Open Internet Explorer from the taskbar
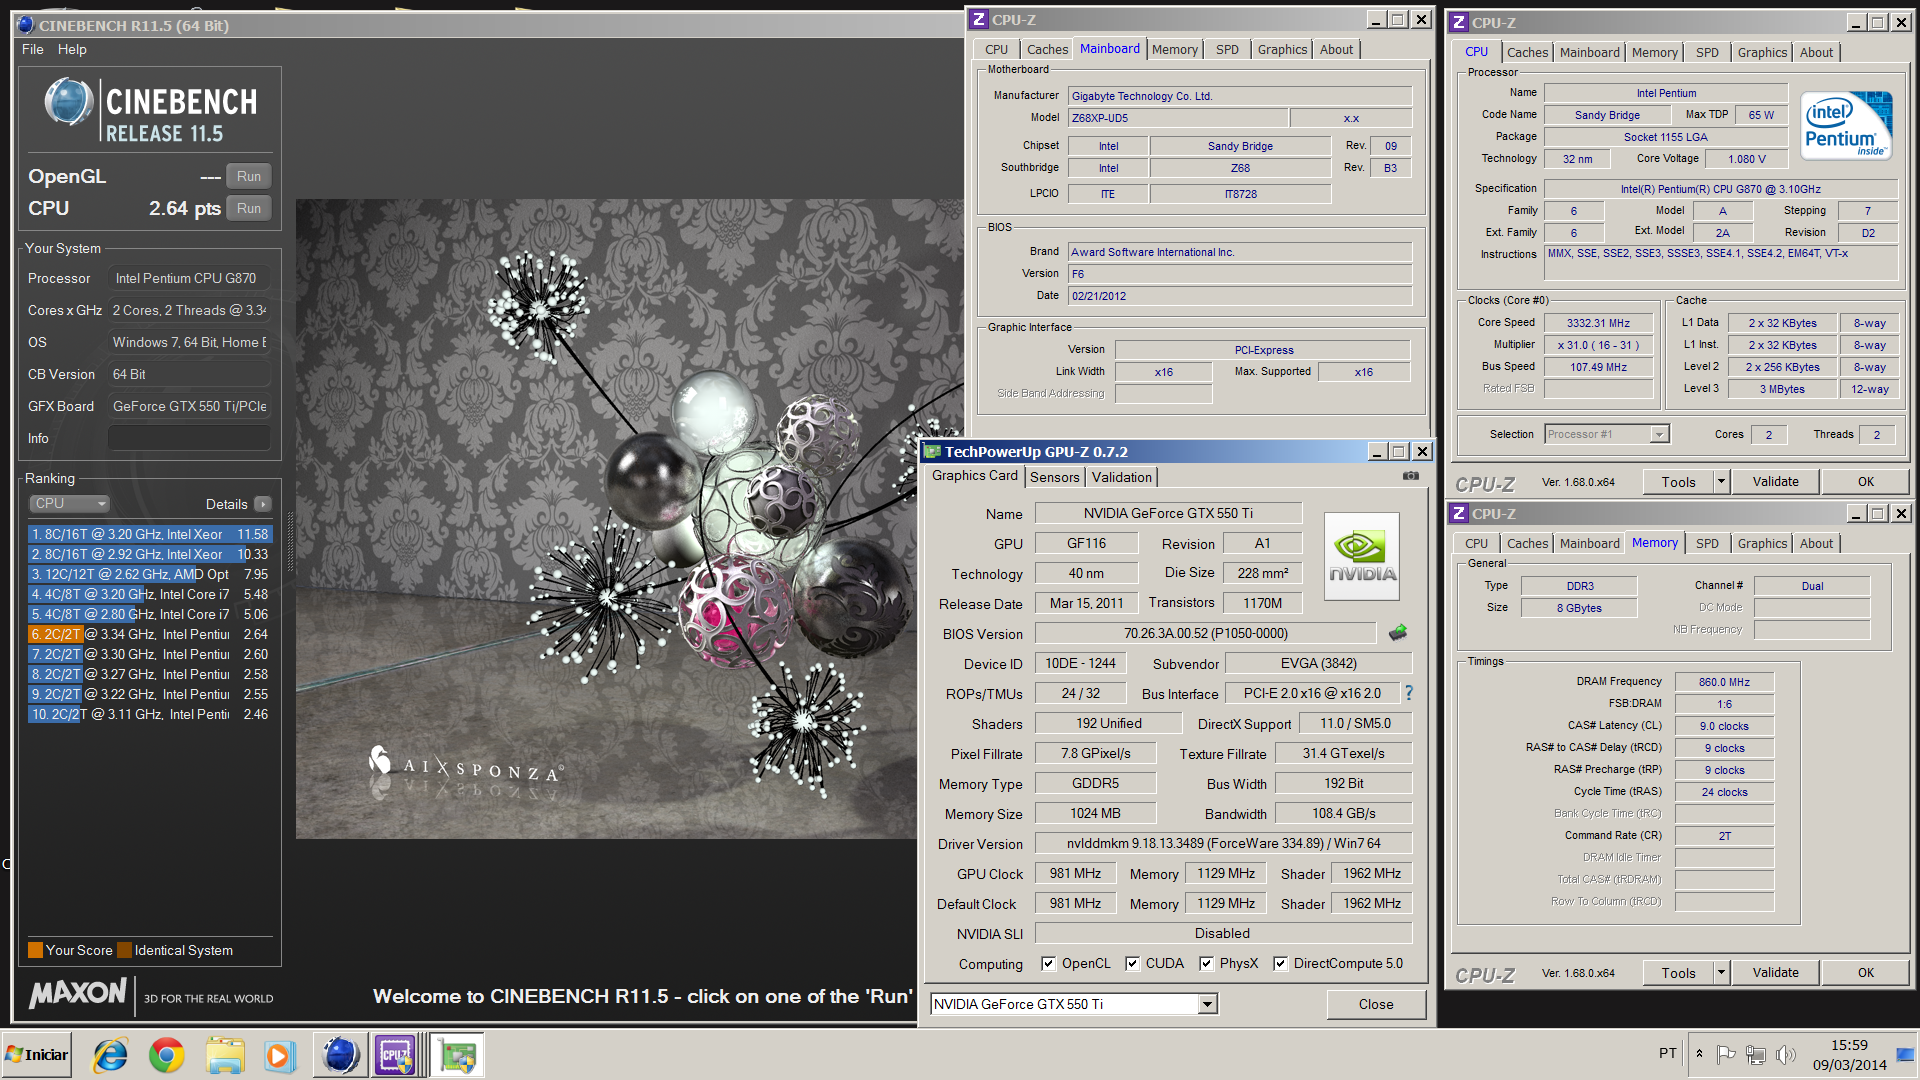The height and width of the screenshot is (1080, 1920). click(x=110, y=1055)
